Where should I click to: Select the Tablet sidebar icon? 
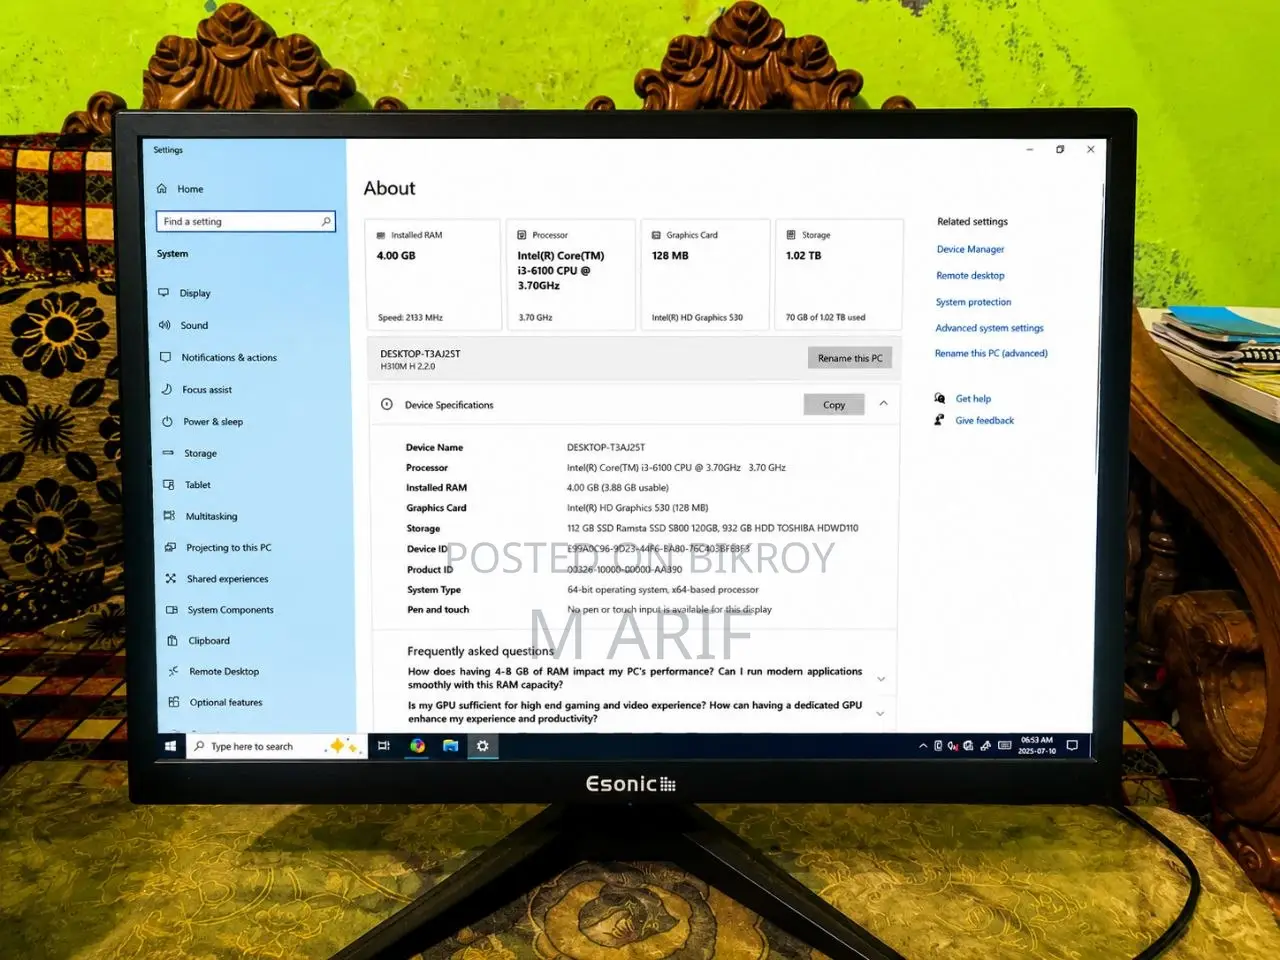tap(168, 485)
